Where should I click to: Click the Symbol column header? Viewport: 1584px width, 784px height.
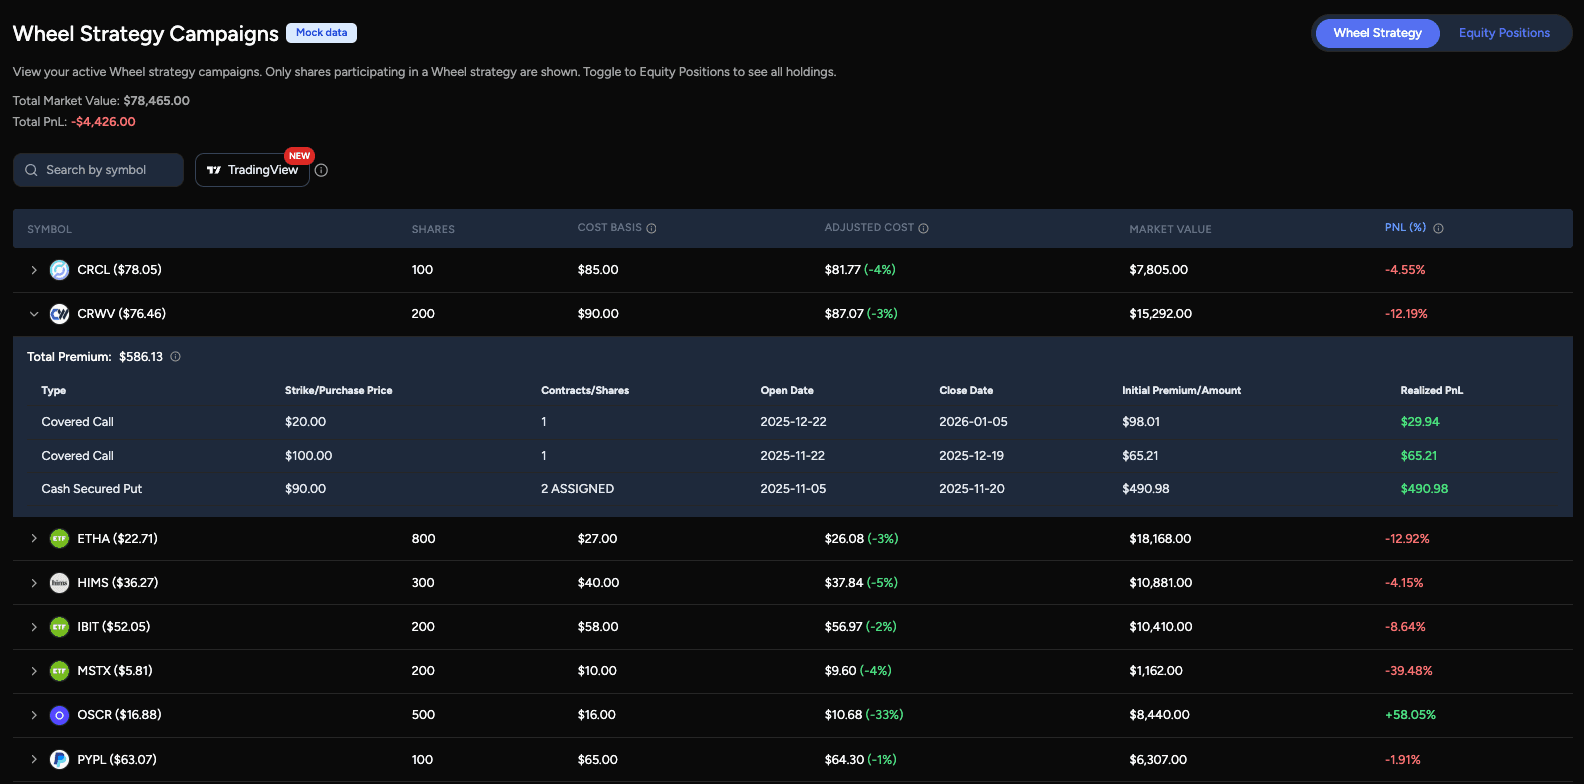(50, 229)
